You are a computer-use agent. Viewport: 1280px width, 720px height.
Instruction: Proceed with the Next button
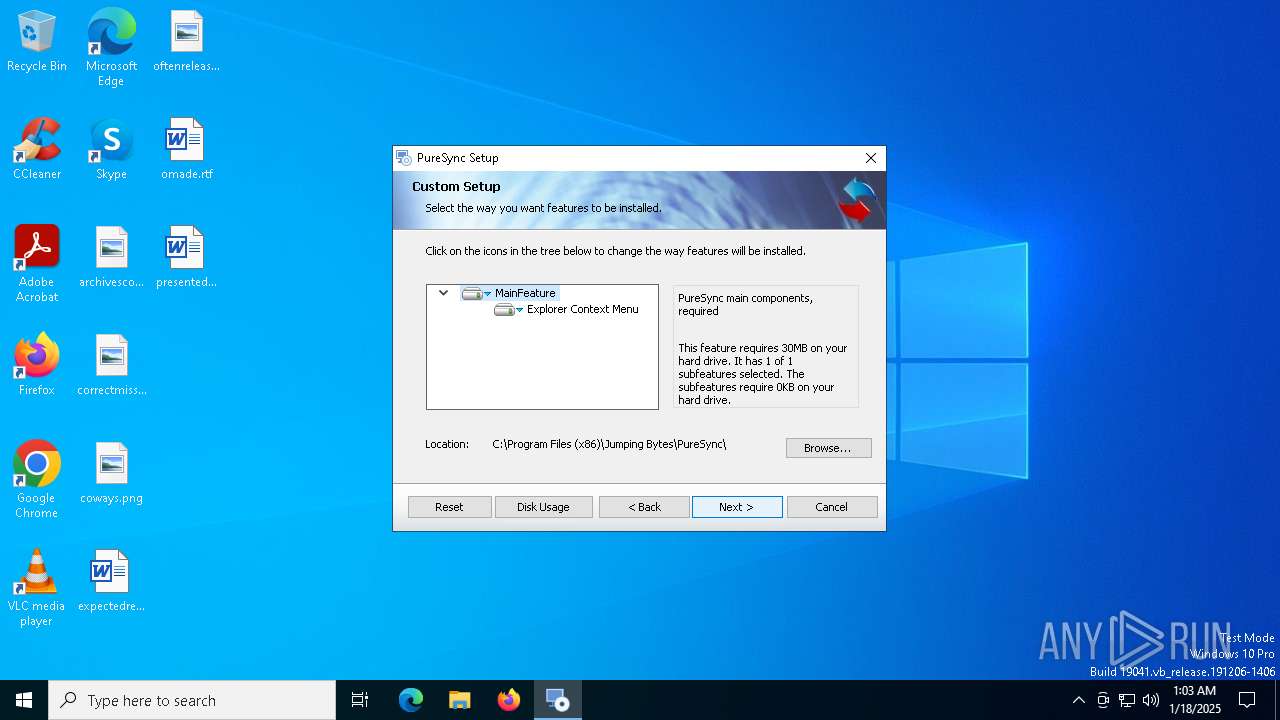(x=736, y=507)
